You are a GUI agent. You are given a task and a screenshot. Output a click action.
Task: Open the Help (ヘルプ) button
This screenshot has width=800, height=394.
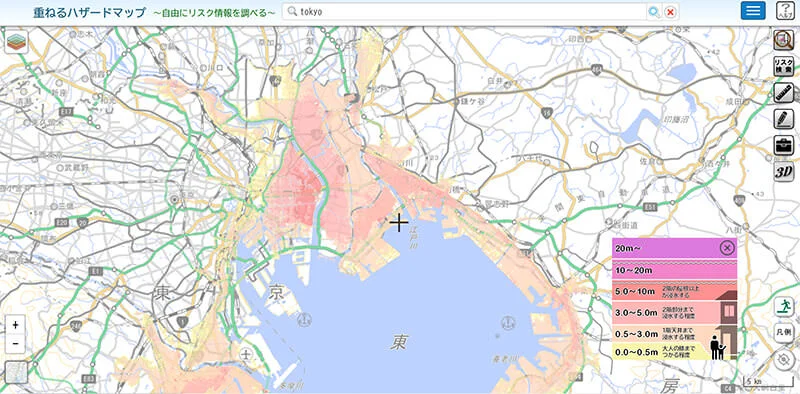coord(785,11)
